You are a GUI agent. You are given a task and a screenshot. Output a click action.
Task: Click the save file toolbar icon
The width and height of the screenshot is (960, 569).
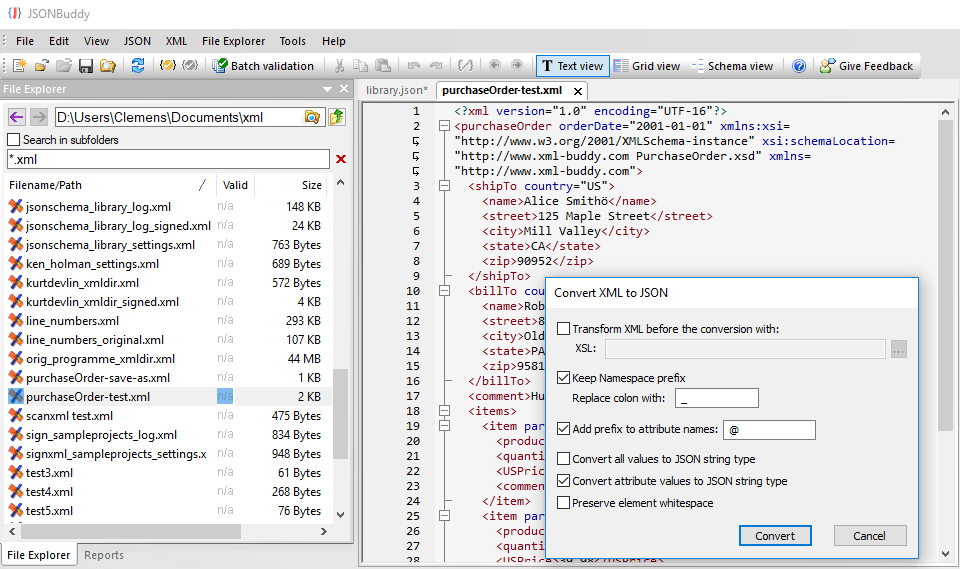[x=86, y=66]
